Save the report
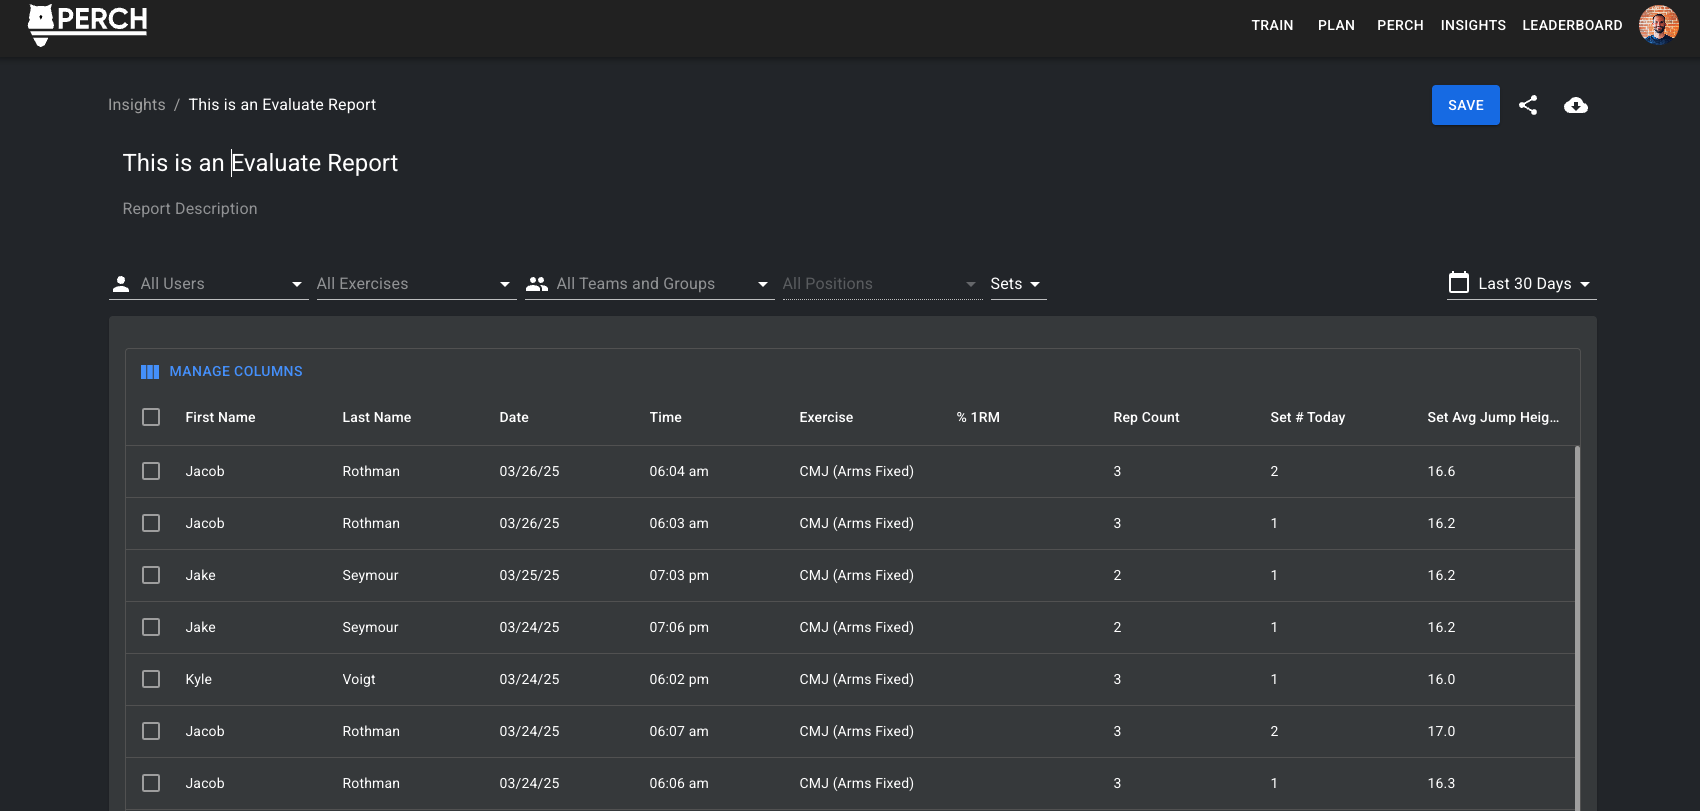Image resolution: width=1700 pixels, height=811 pixels. (x=1465, y=105)
